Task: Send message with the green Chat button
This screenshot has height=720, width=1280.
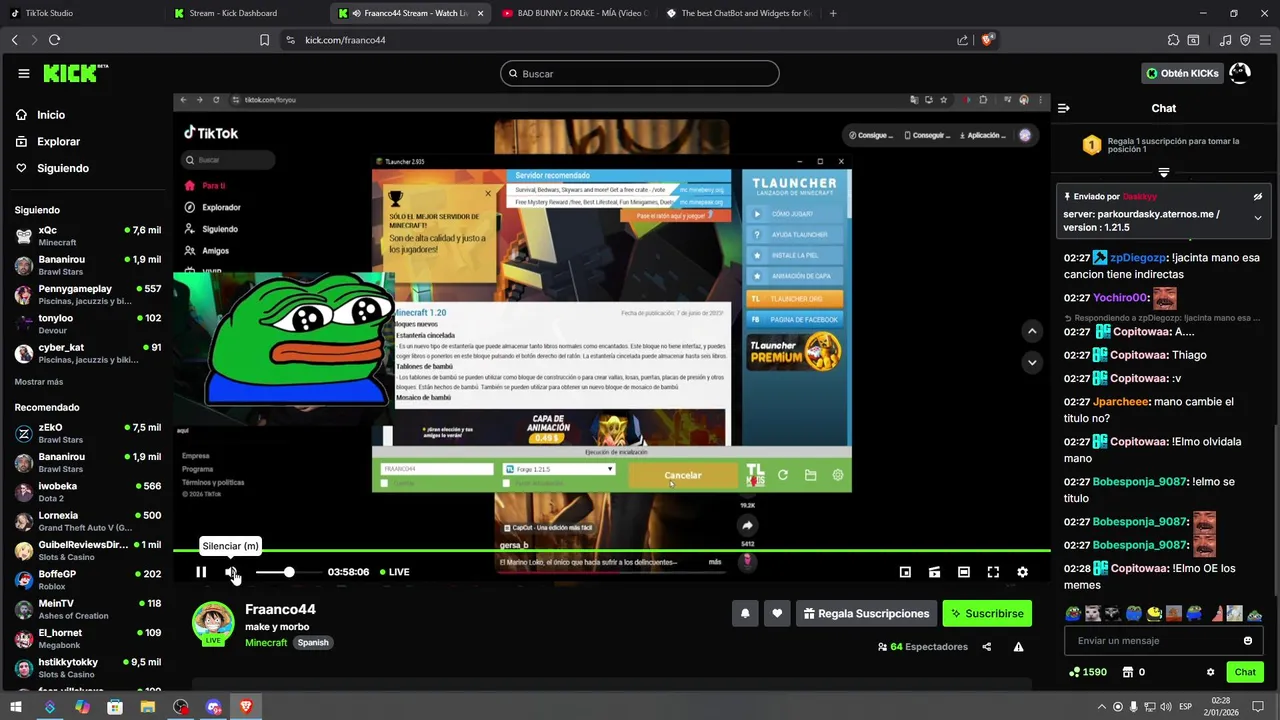Action: [x=1245, y=672]
